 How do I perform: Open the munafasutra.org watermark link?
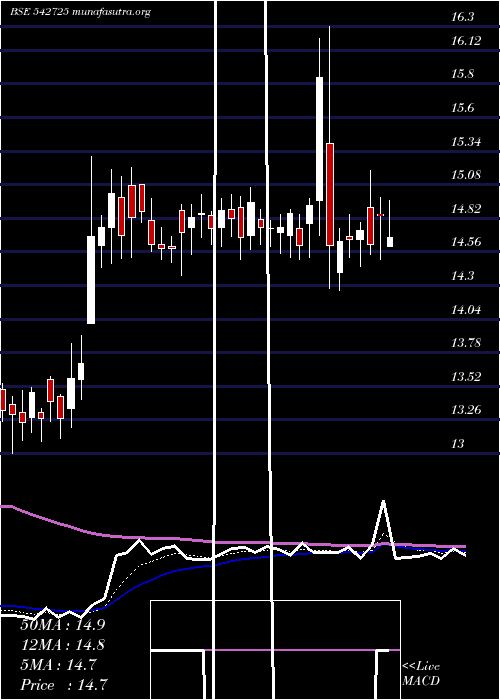[x=111, y=12]
